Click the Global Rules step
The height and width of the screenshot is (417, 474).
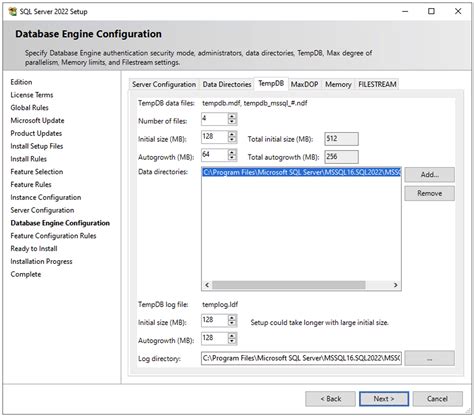tap(29, 108)
